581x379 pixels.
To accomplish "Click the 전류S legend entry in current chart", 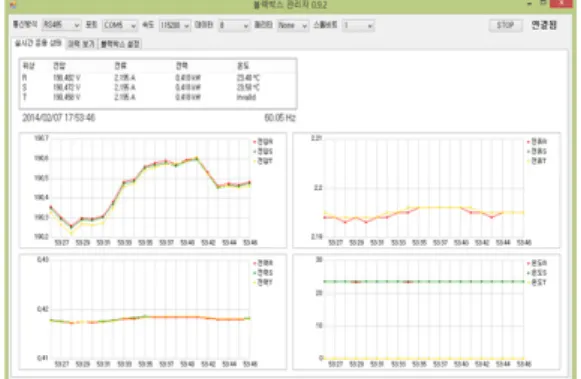I will pyautogui.click(x=537, y=151).
